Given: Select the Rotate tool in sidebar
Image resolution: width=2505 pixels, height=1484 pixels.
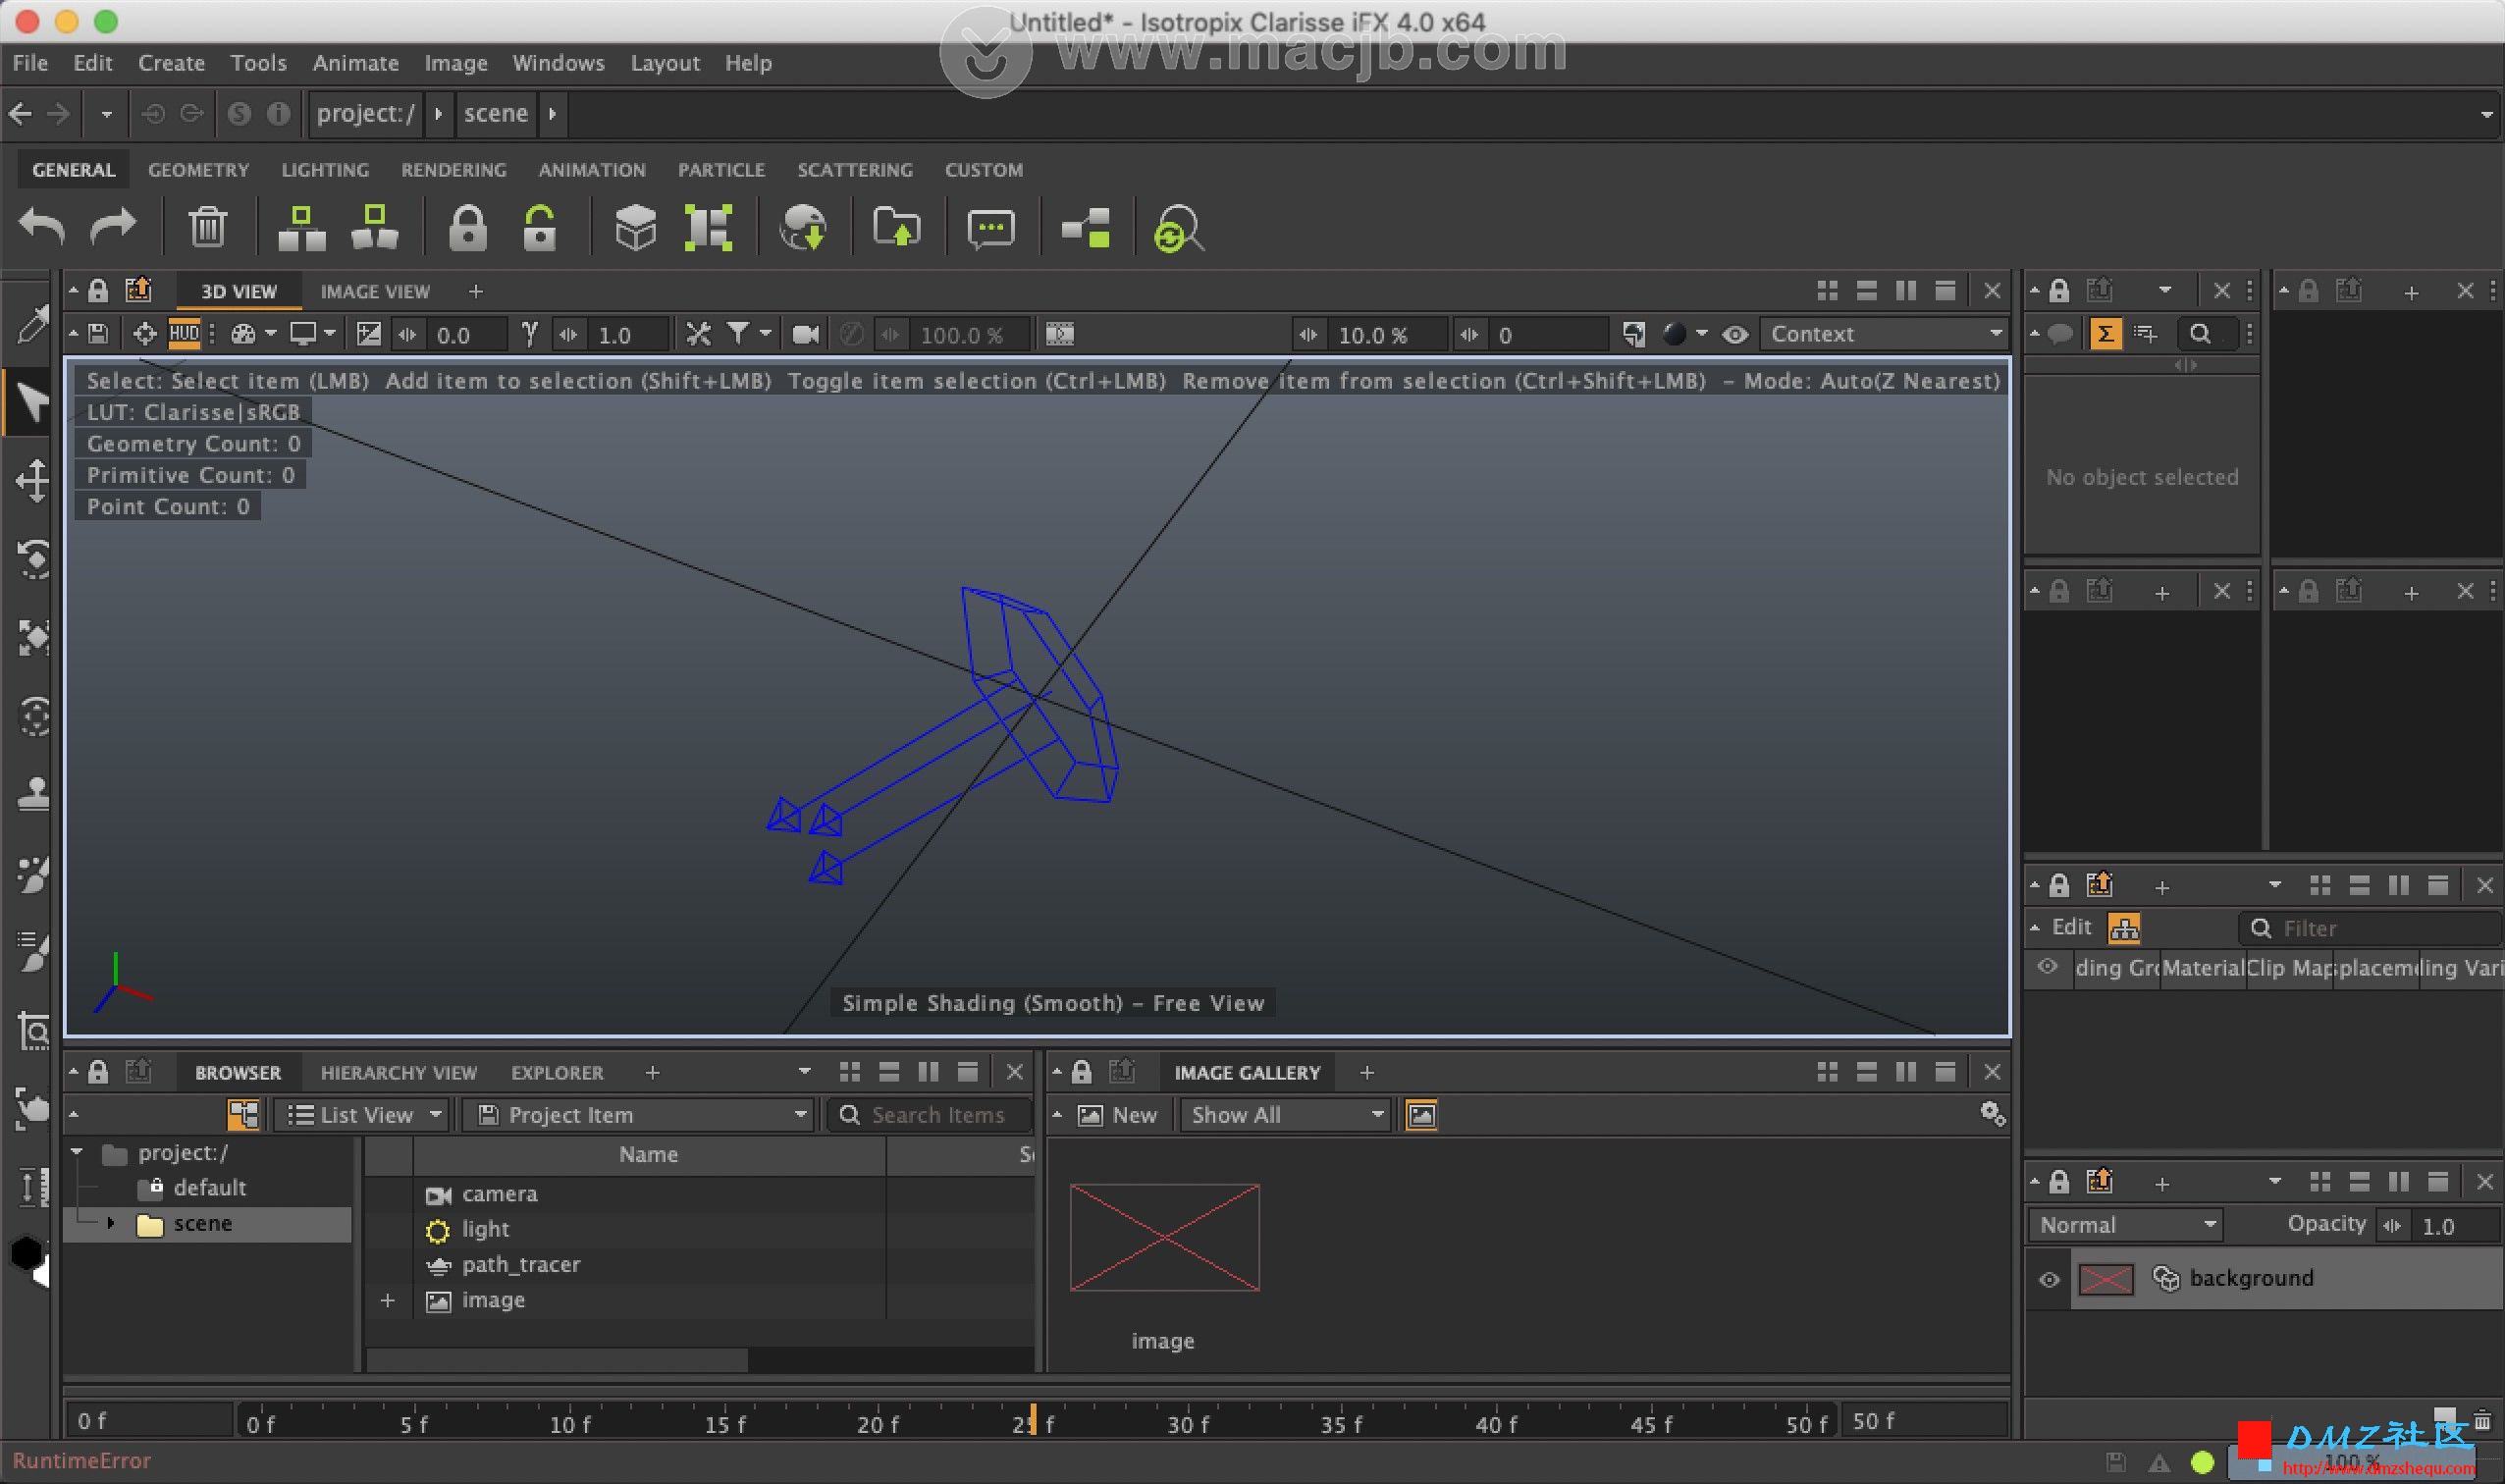Looking at the screenshot, I should click(x=33, y=559).
